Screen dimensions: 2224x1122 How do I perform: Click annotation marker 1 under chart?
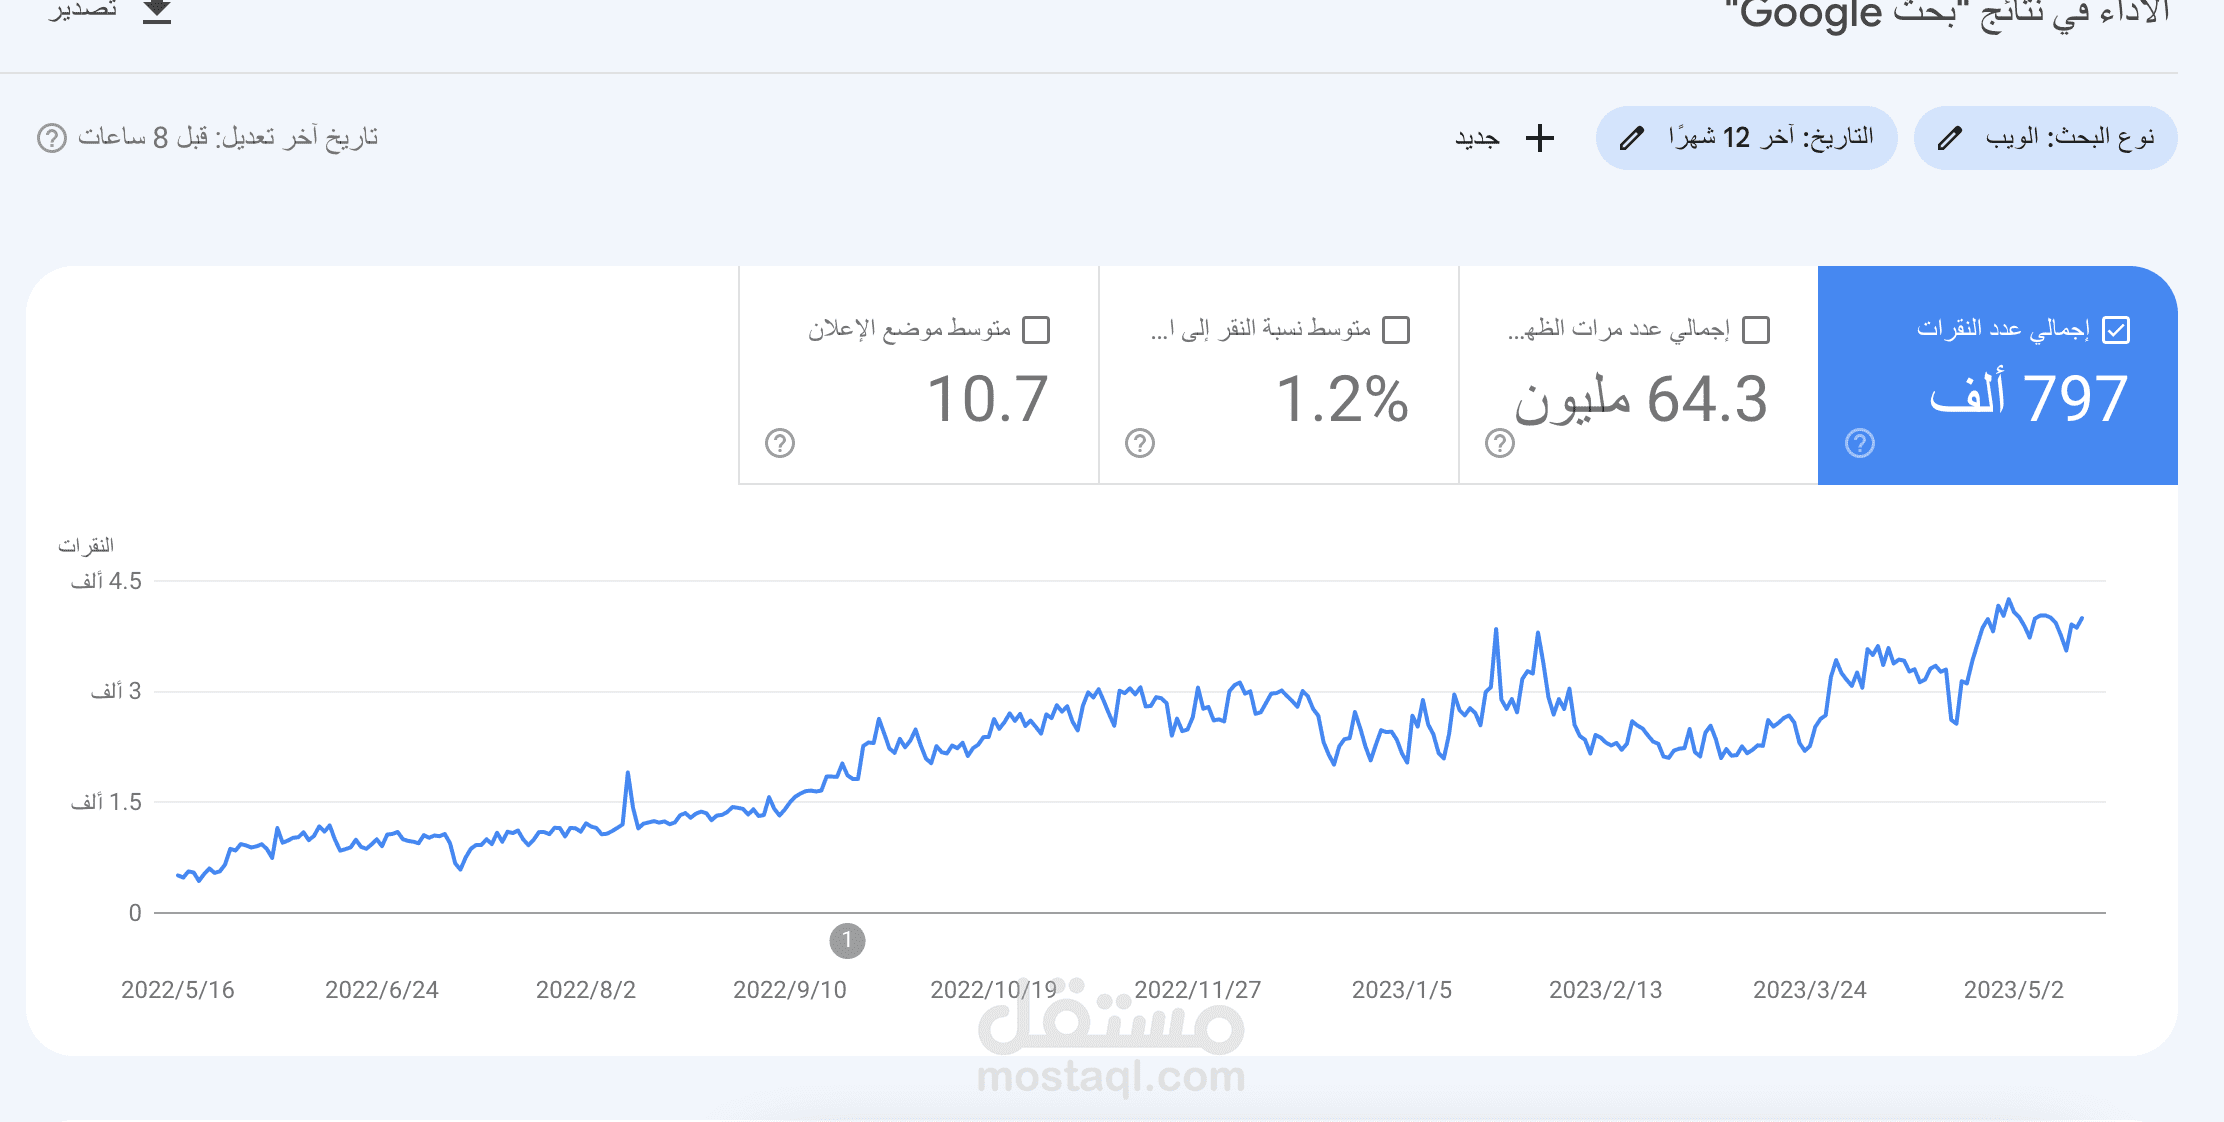pyautogui.click(x=847, y=940)
